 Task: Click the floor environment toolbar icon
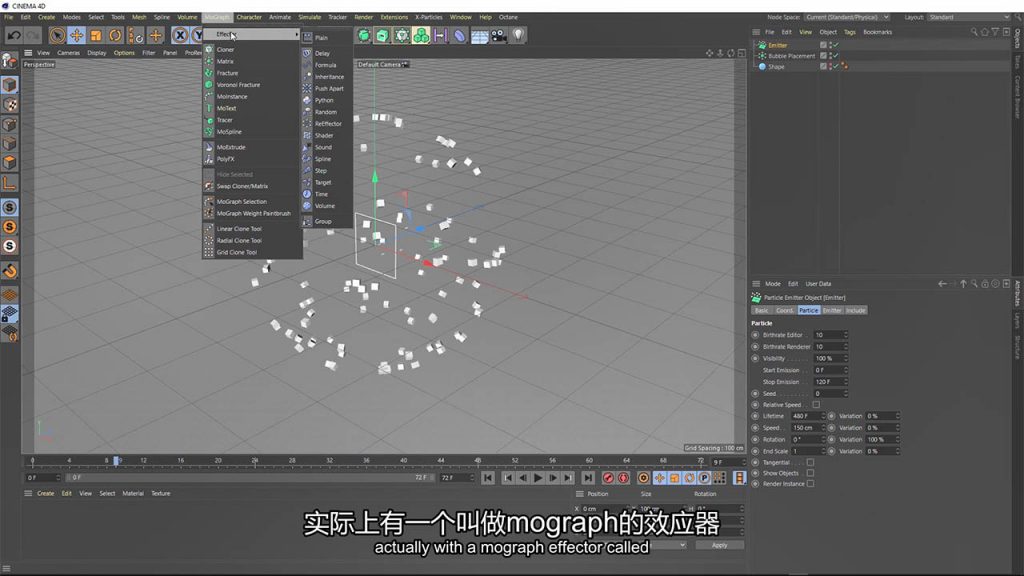(x=479, y=35)
